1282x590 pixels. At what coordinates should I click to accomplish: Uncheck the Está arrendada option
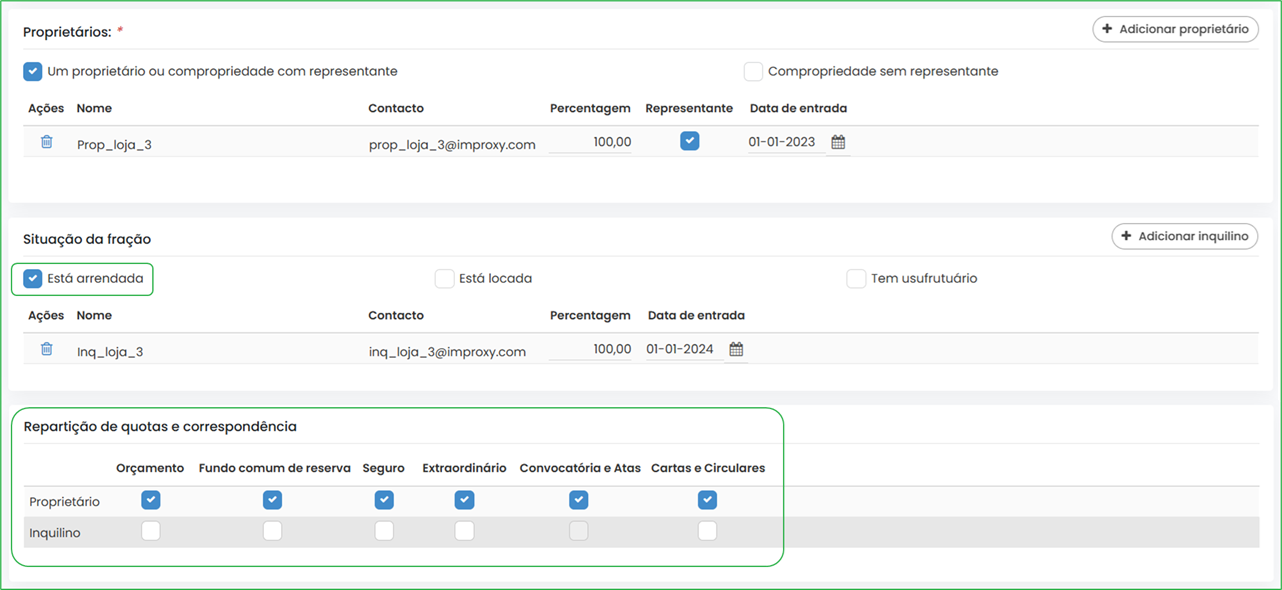coord(33,278)
